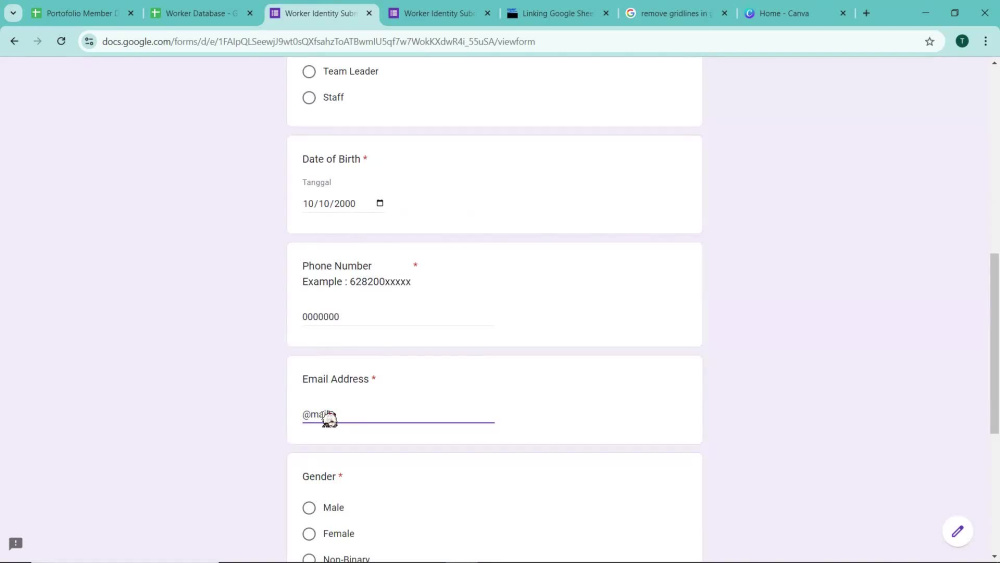Restore down the Chrome window
The height and width of the screenshot is (563, 1000).
click(x=955, y=13)
